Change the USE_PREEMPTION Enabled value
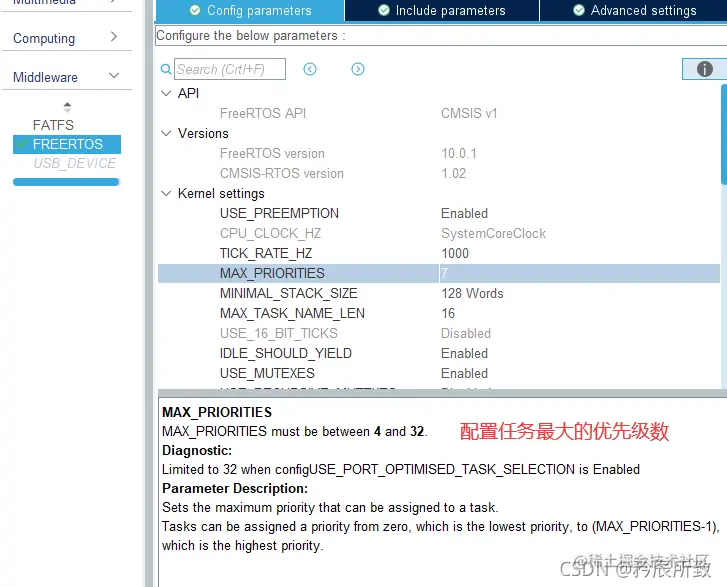This screenshot has height=587, width=727. coord(464,213)
